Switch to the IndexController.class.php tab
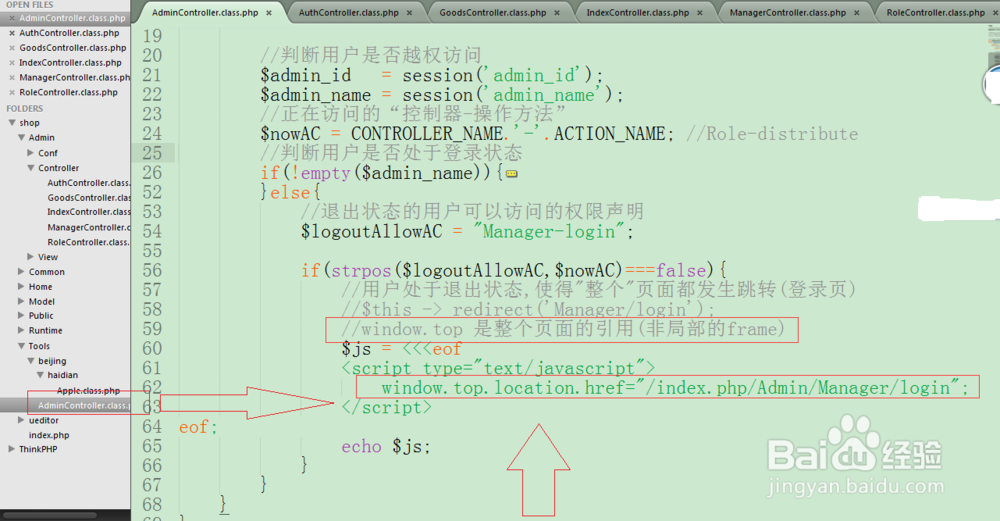Viewport: 1000px width, 521px height. tap(638, 13)
